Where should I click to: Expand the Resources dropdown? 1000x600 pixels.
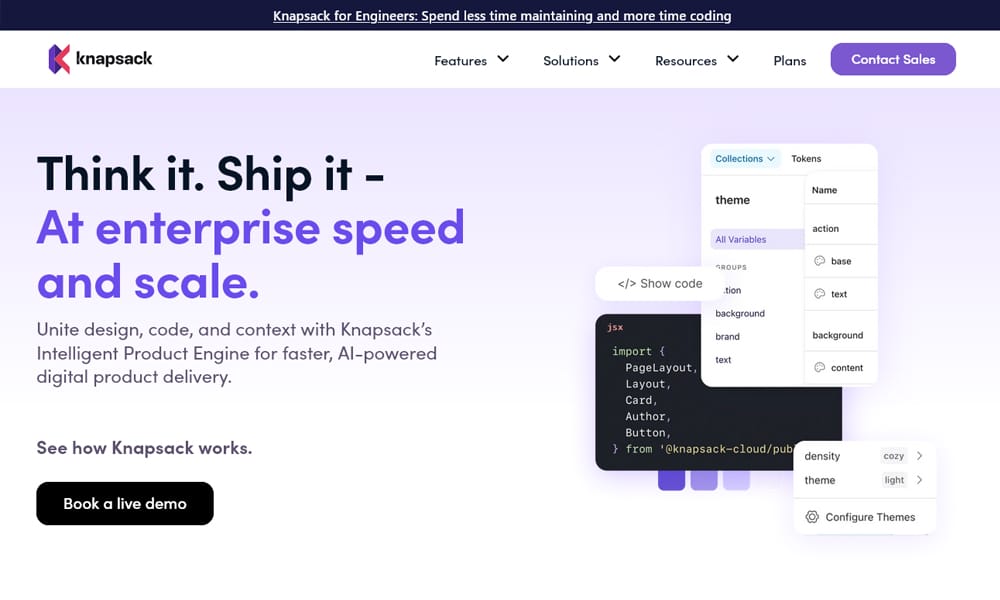coord(733,60)
